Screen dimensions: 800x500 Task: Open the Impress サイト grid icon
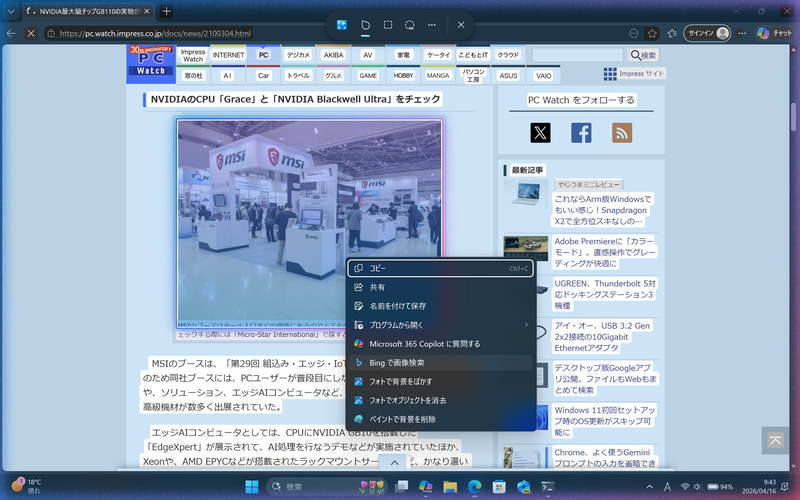point(610,74)
